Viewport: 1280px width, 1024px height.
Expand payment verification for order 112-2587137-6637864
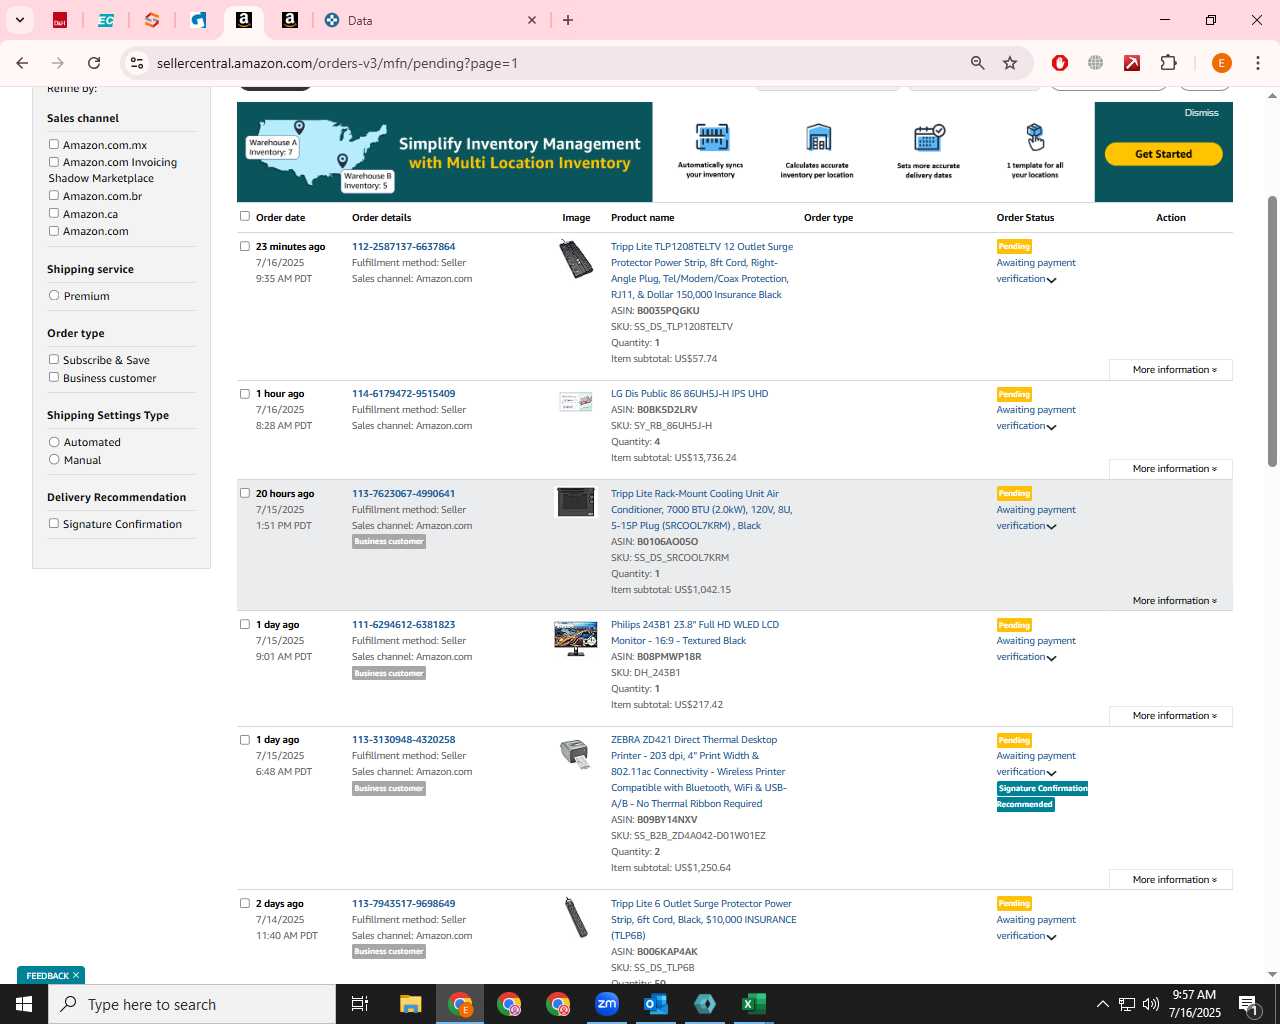(x=1051, y=280)
